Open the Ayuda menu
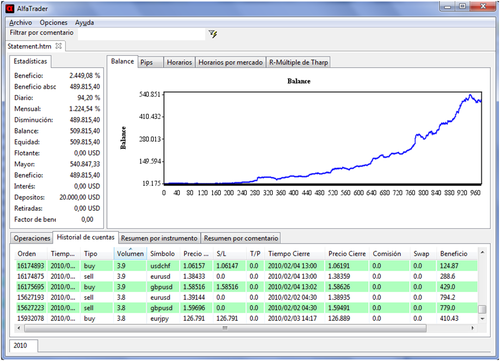The height and width of the screenshot is (361, 500). click(84, 23)
